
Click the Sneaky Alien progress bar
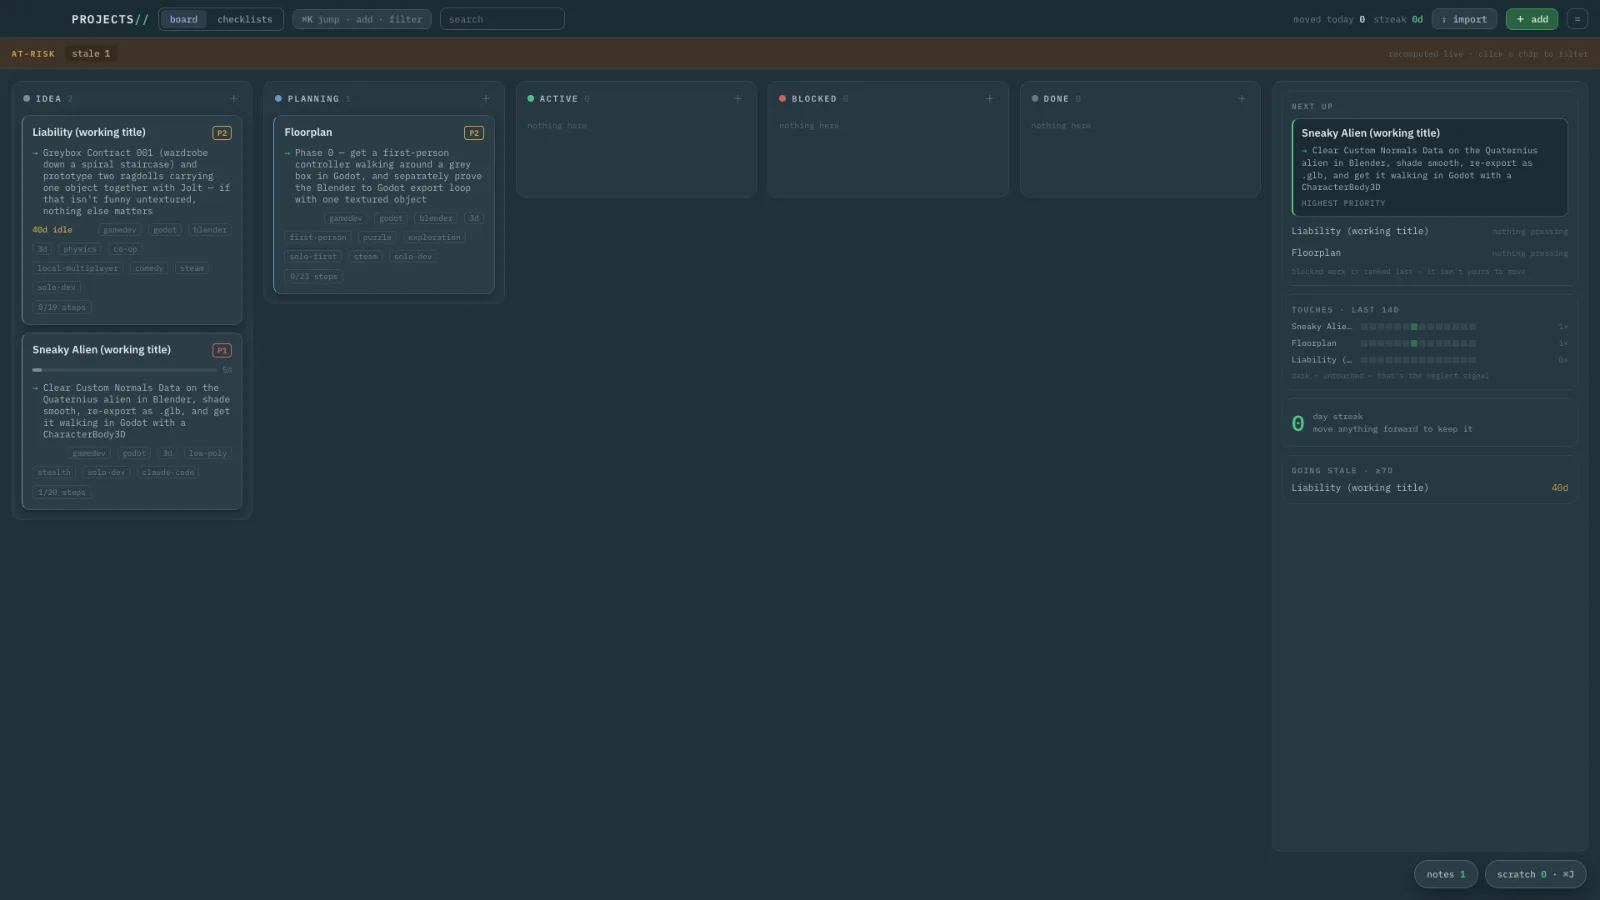pyautogui.click(x=125, y=370)
